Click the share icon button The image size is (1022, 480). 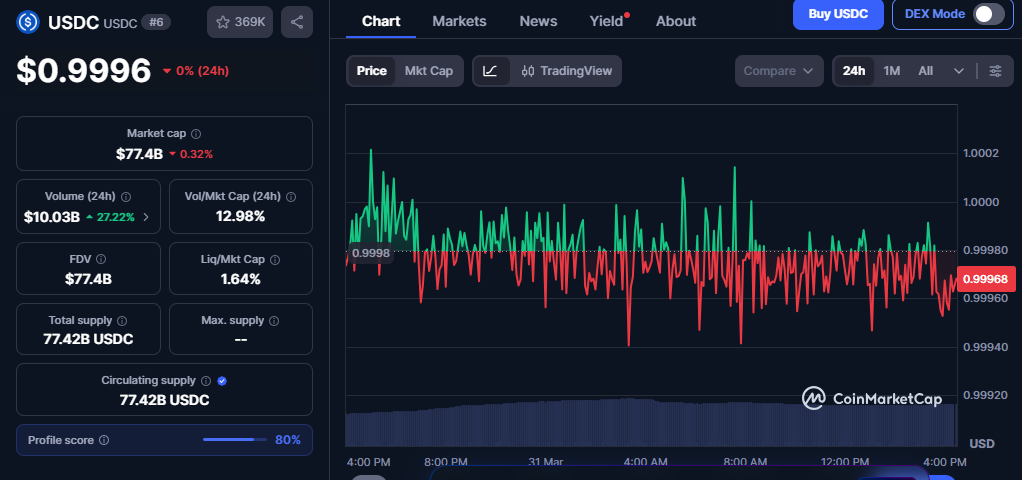(x=296, y=21)
